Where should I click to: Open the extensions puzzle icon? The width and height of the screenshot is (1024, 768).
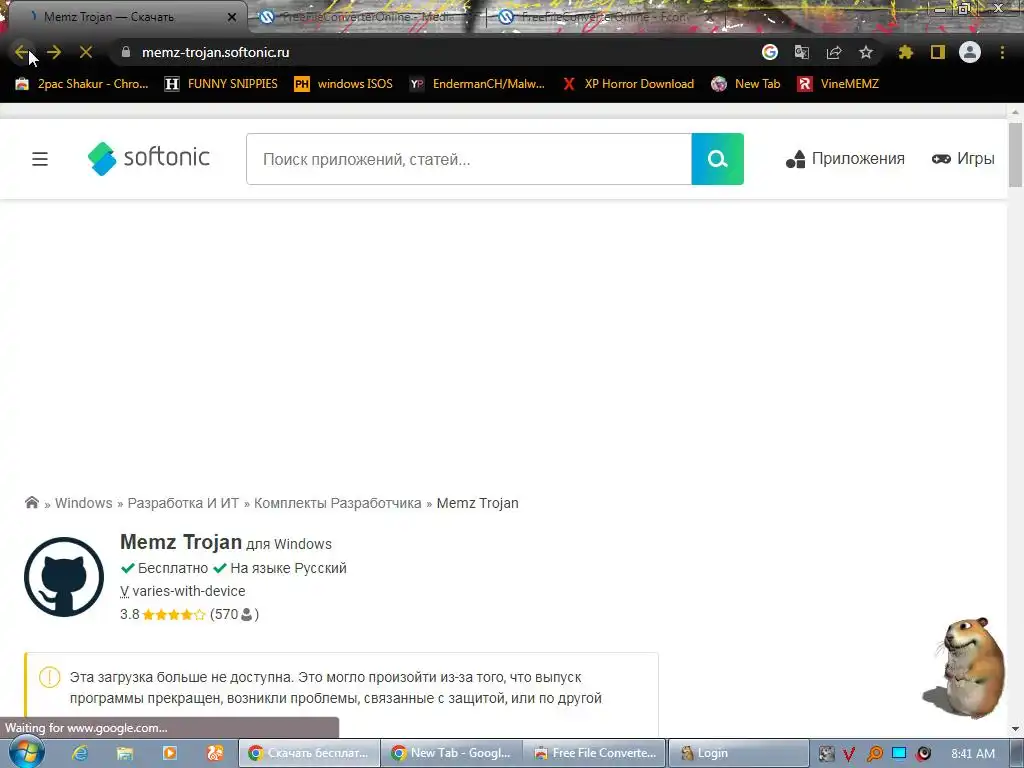(x=906, y=52)
